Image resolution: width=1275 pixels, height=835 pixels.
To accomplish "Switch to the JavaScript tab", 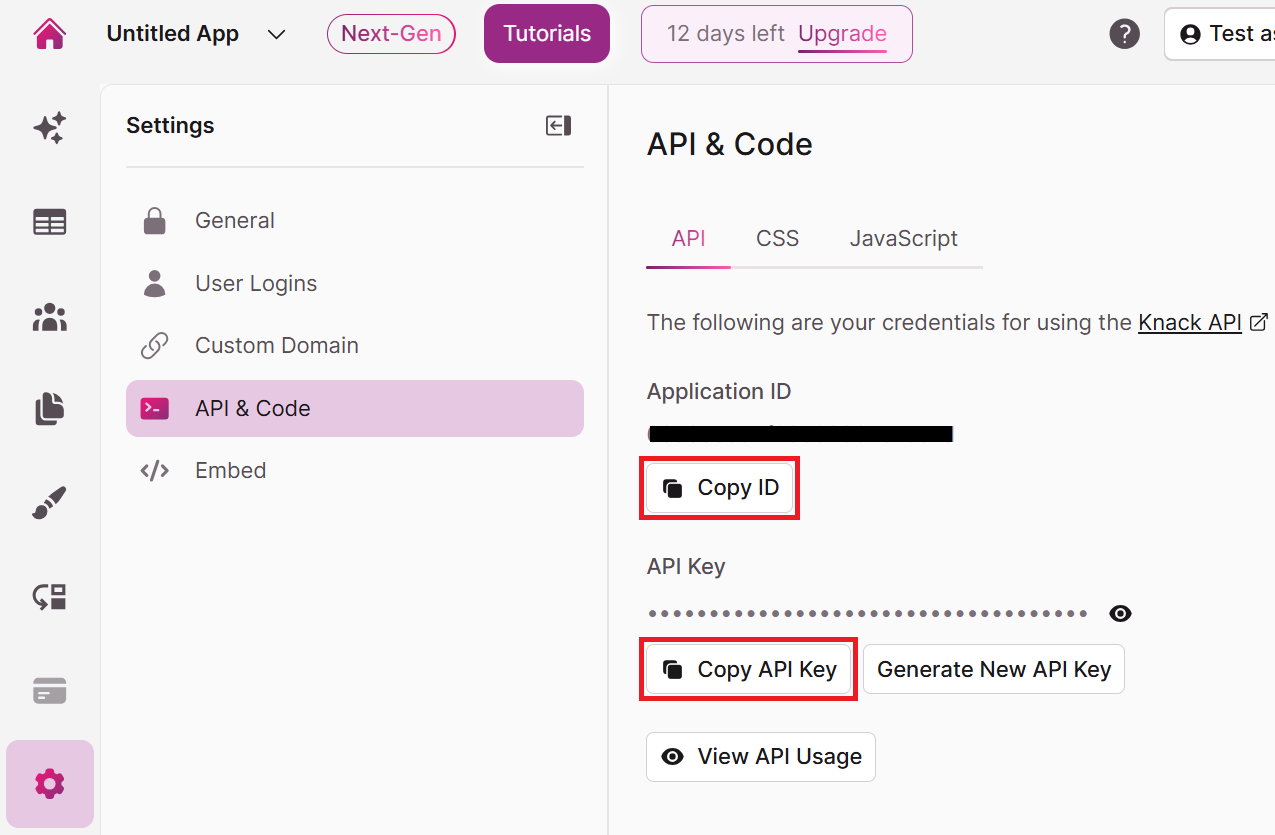I will tap(903, 238).
